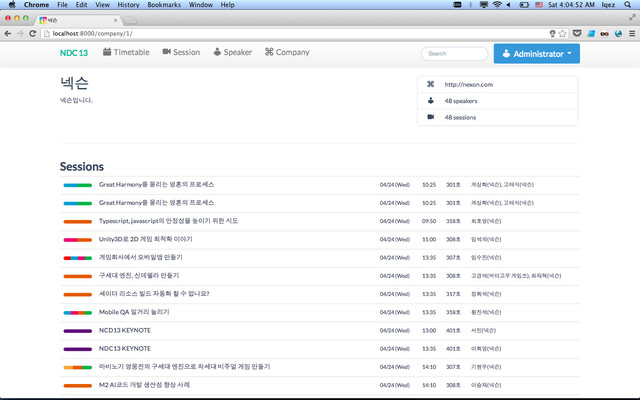The width and height of the screenshot is (640, 400).
Task: Click the 48 speakers count text
Action: pyautogui.click(x=461, y=101)
